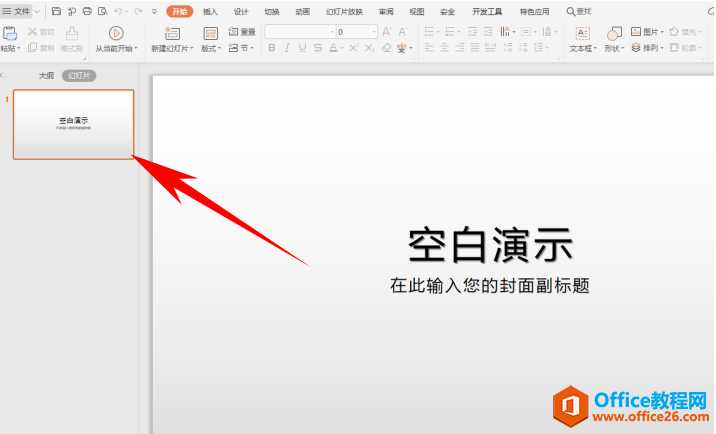
Task: Expand the 文件 menu dropdown arrow
Action: (38, 11)
